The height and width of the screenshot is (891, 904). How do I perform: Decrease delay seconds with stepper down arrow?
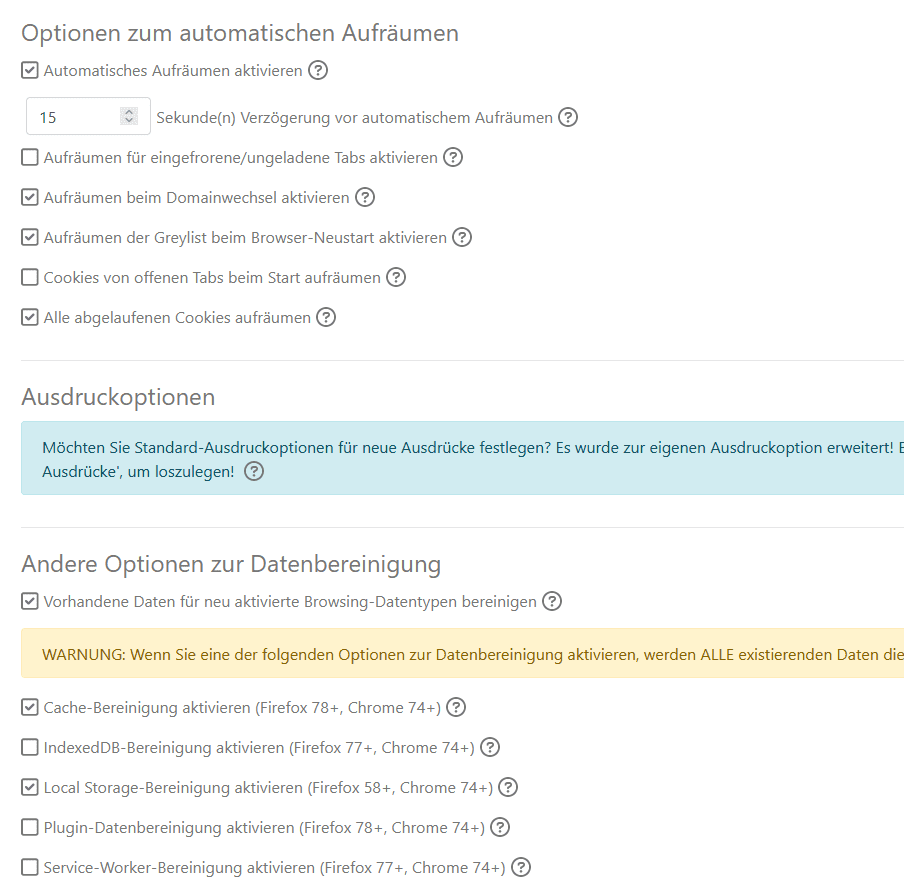pos(129,121)
